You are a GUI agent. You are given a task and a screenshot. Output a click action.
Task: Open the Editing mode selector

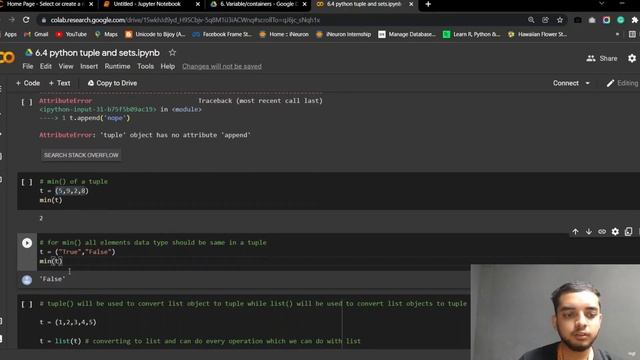coord(622,83)
